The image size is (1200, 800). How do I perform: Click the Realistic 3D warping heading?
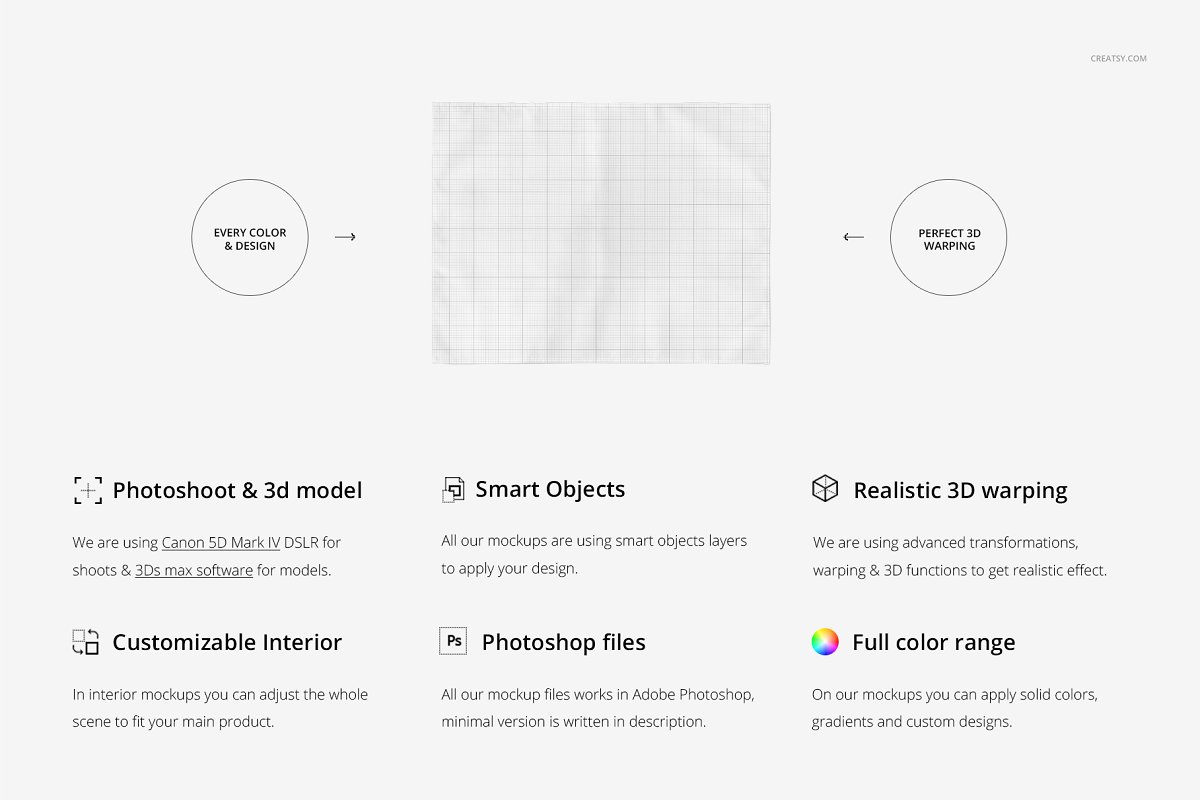(x=960, y=490)
